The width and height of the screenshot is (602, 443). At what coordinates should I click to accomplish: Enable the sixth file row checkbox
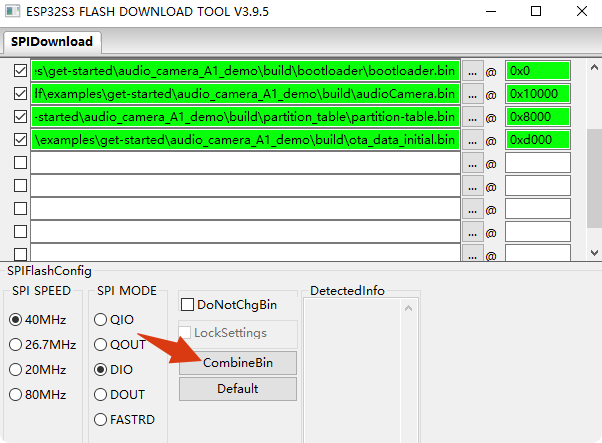20,186
